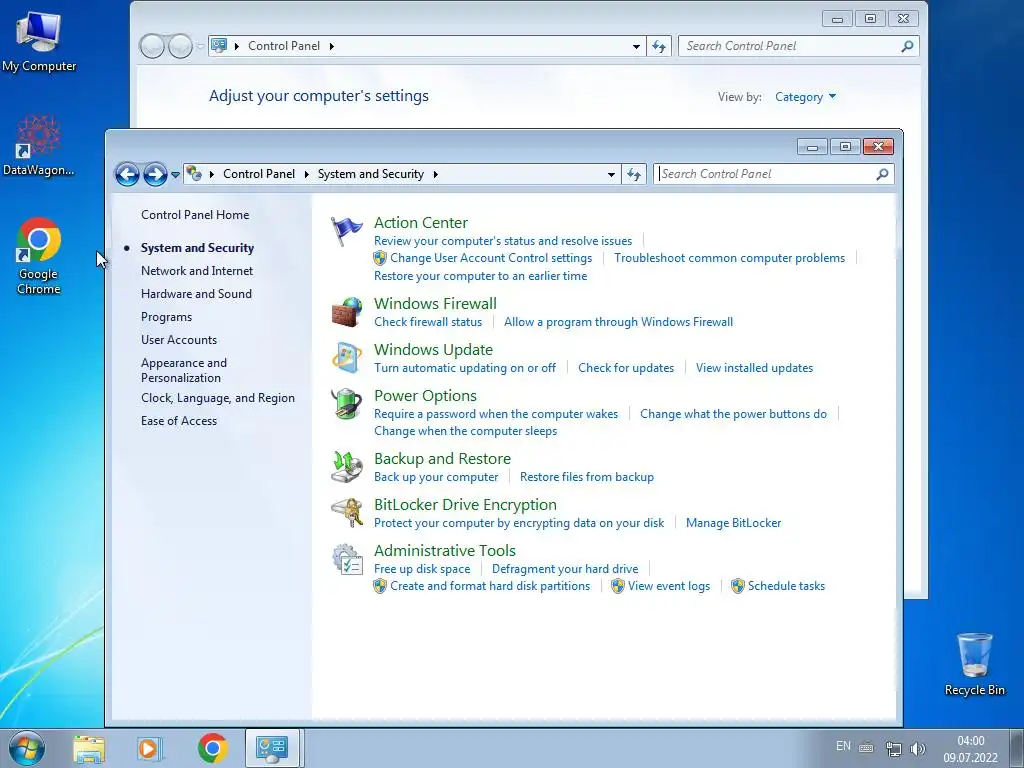Click the EN language indicator in the taskbar
The height and width of the screenshot is (768, 1024).
843,746
